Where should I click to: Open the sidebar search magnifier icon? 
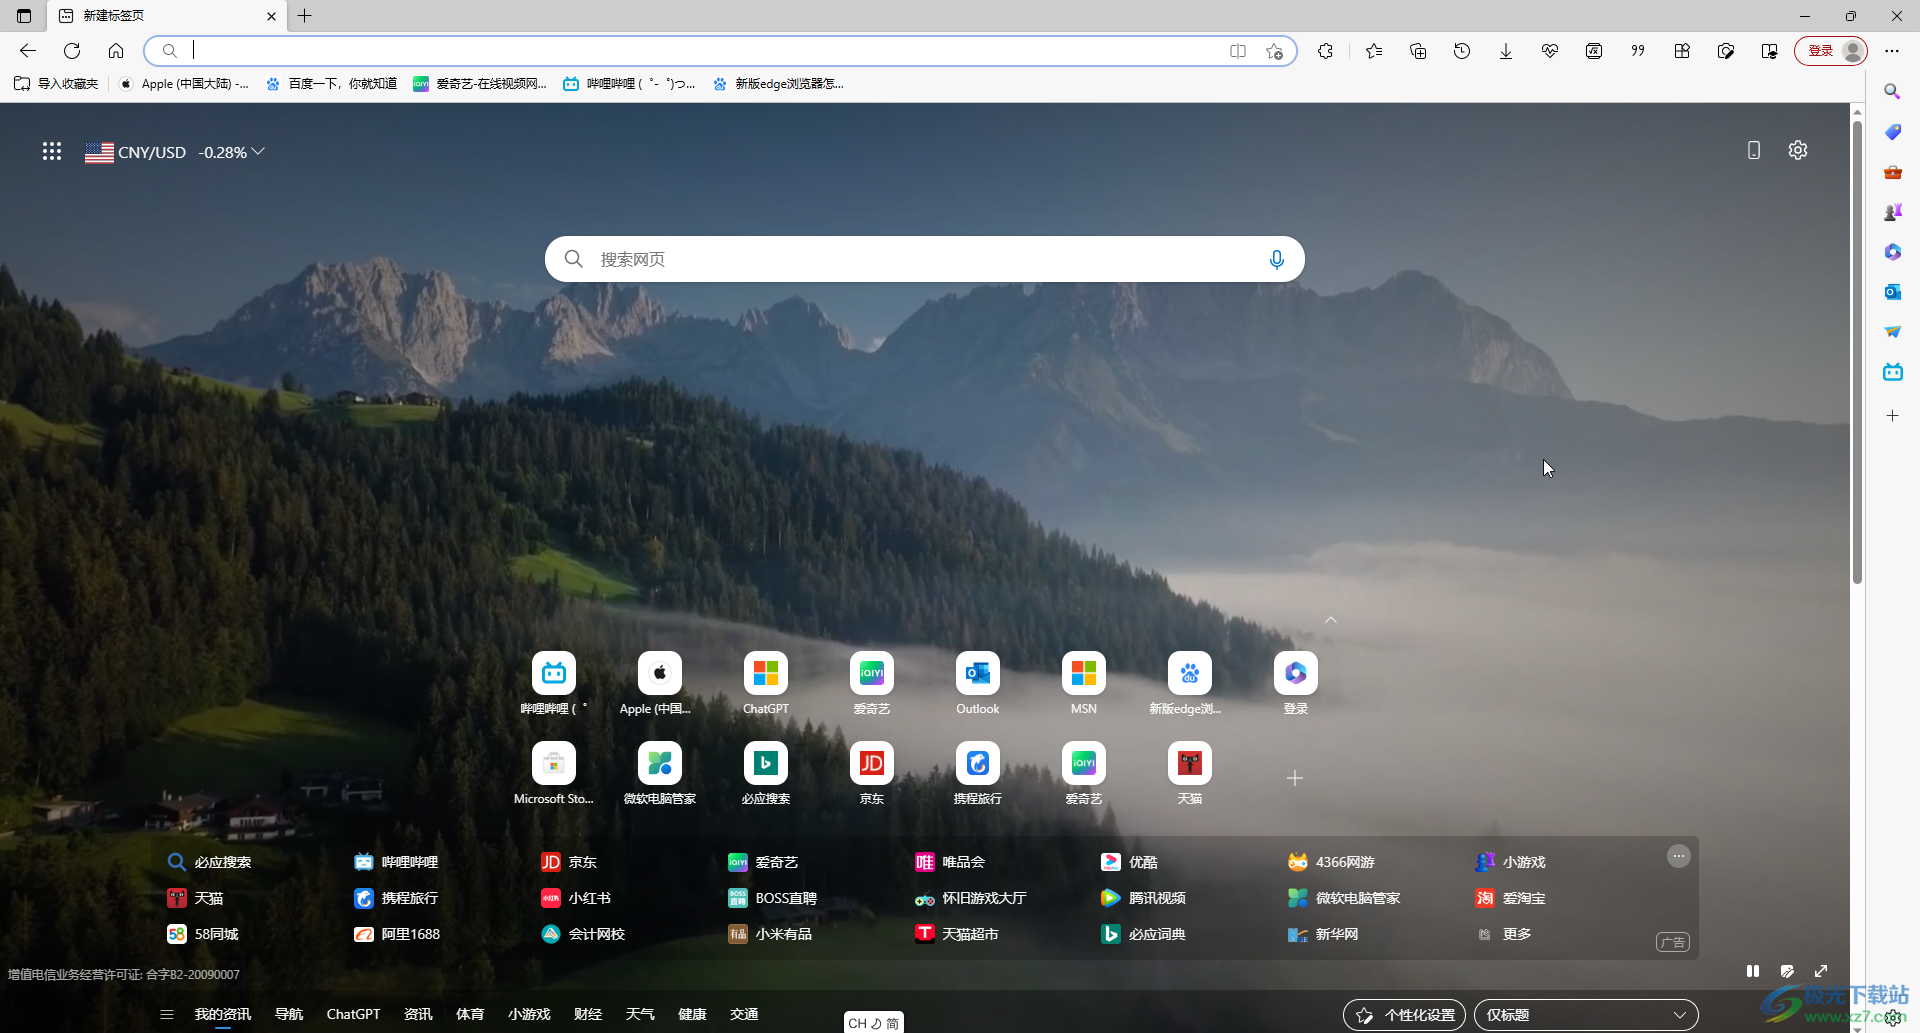tap(1893, 92)
